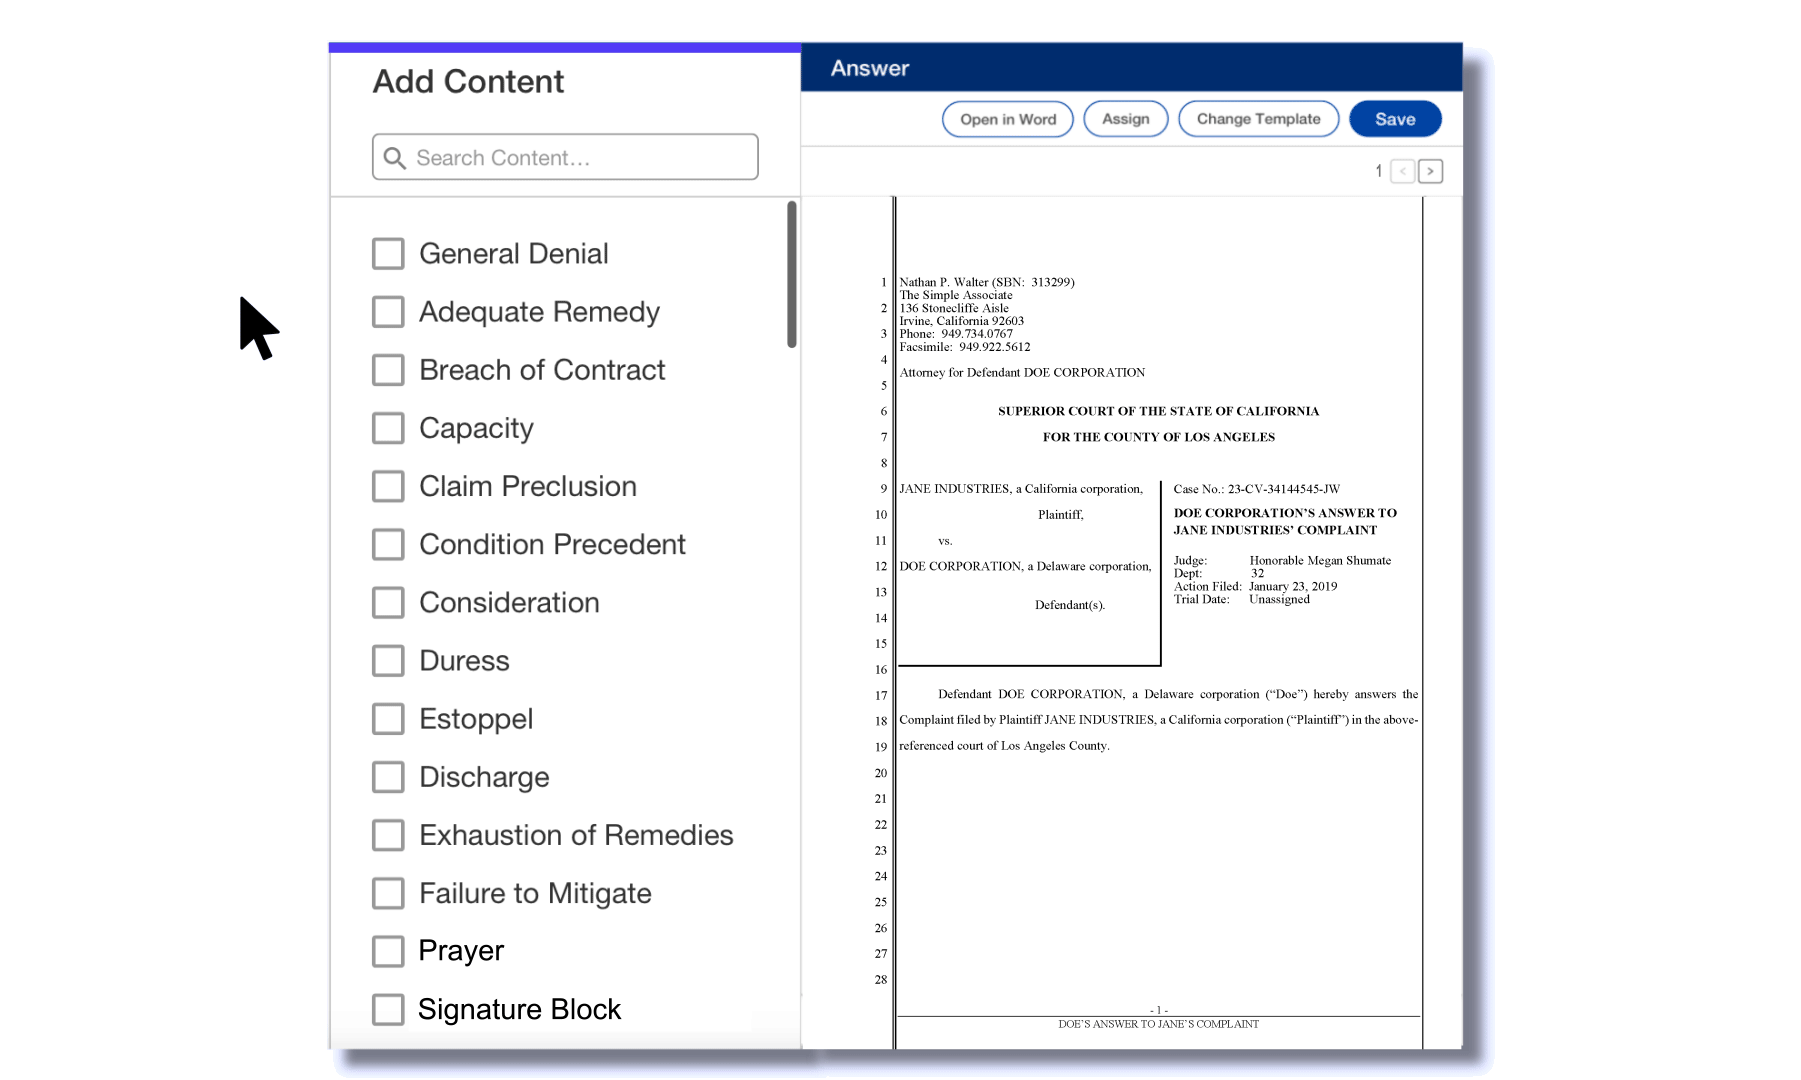The image size is (1801, 1080).
Task: Click the Case No. text in document
Action: point(1256,489)
